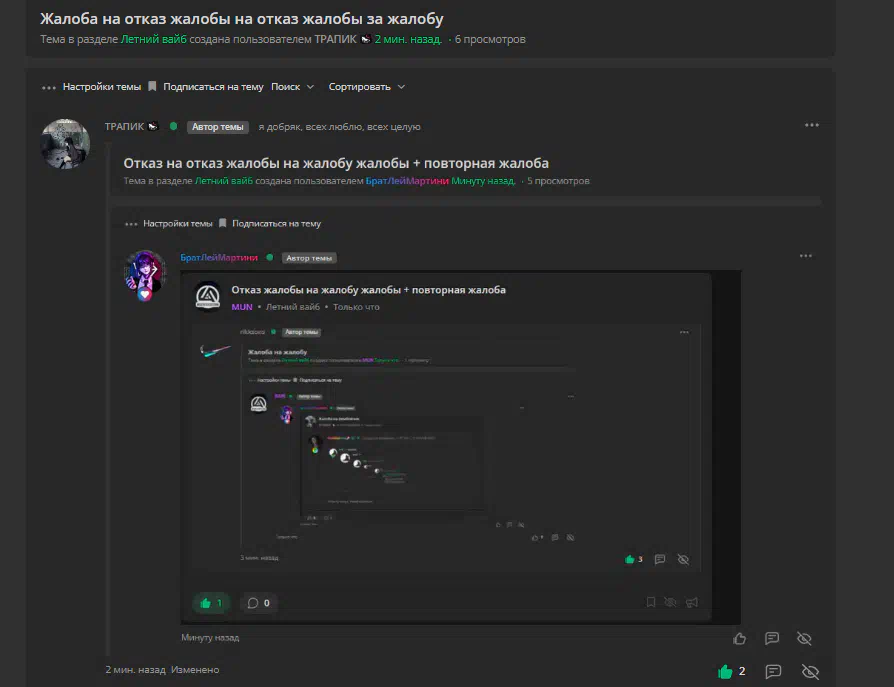The width and height of the screenshot is (894, 687).
Task: Open Летний вайб section link in header
Action: (153, 39)
